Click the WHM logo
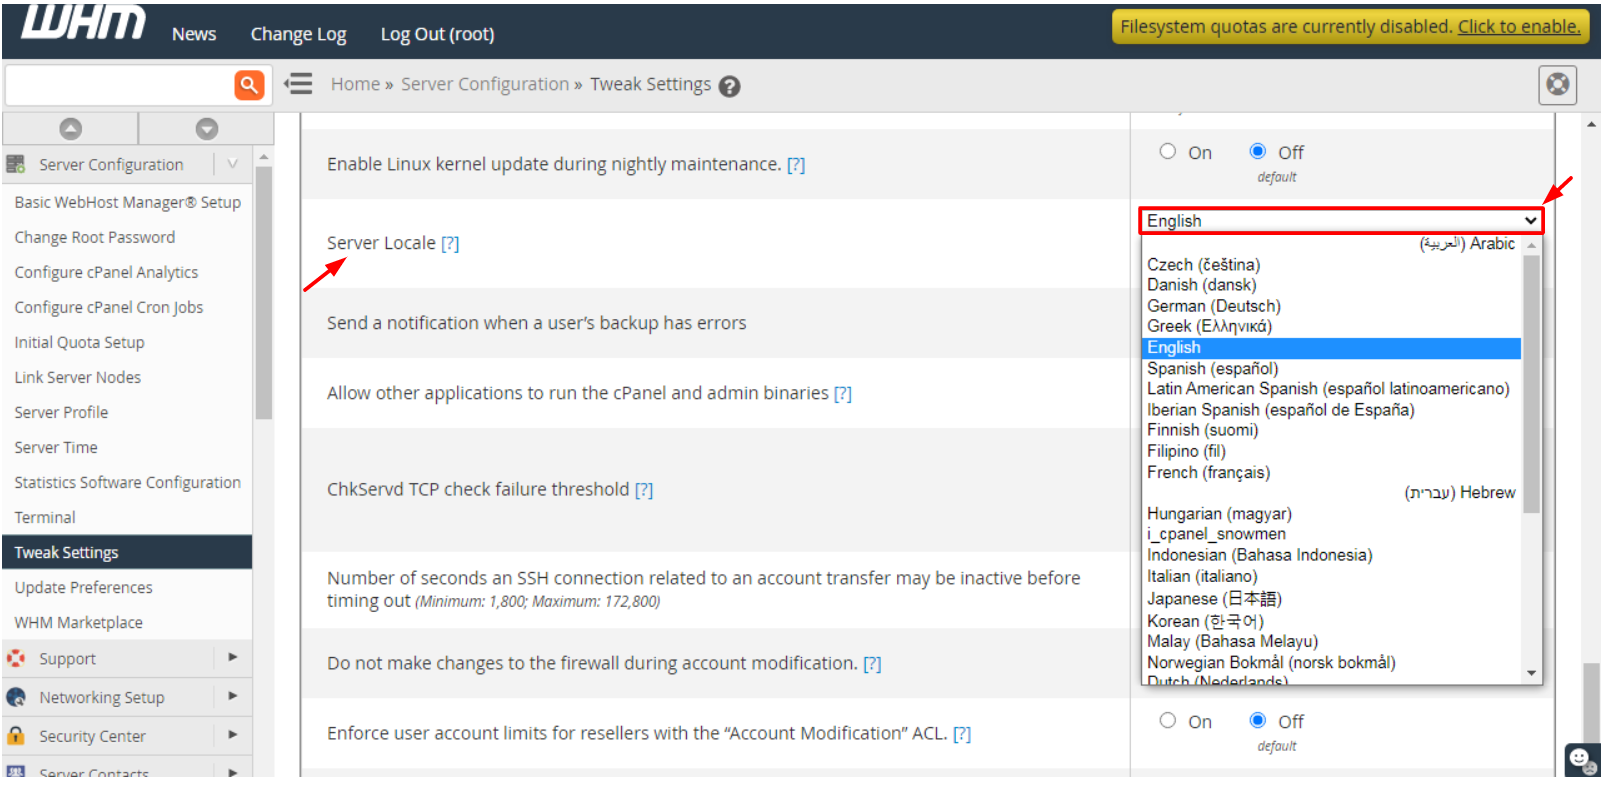The height and width of the screenshot is (785, 1603). (x=84, y=22)
